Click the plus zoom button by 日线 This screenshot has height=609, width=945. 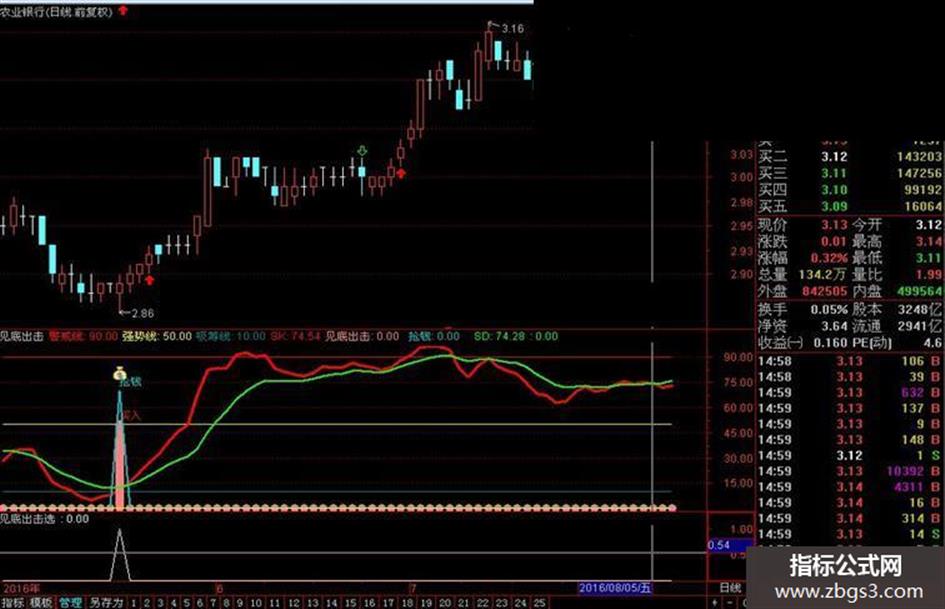click(x=715, y=602)
